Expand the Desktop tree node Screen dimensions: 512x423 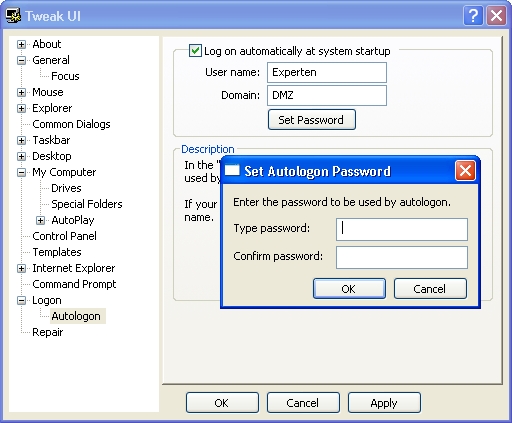pyautogui.click(x=21, y=156)
